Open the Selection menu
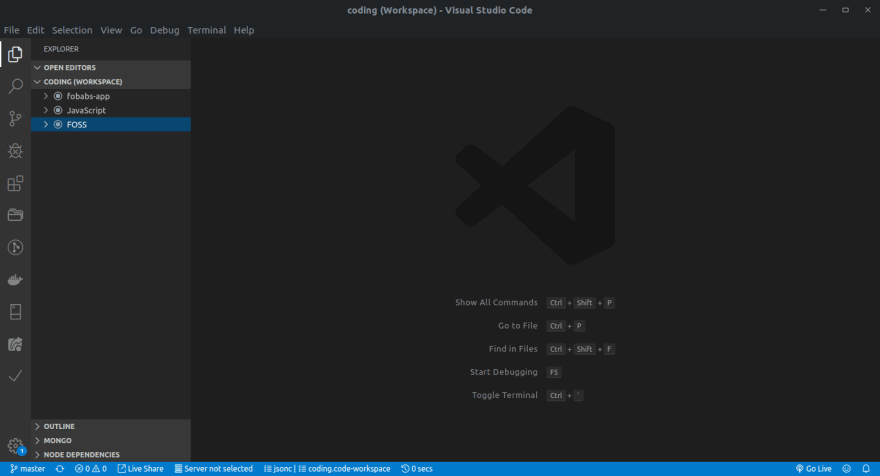The width and height of the screenshot is (880, 476). (x=72, y=30)
